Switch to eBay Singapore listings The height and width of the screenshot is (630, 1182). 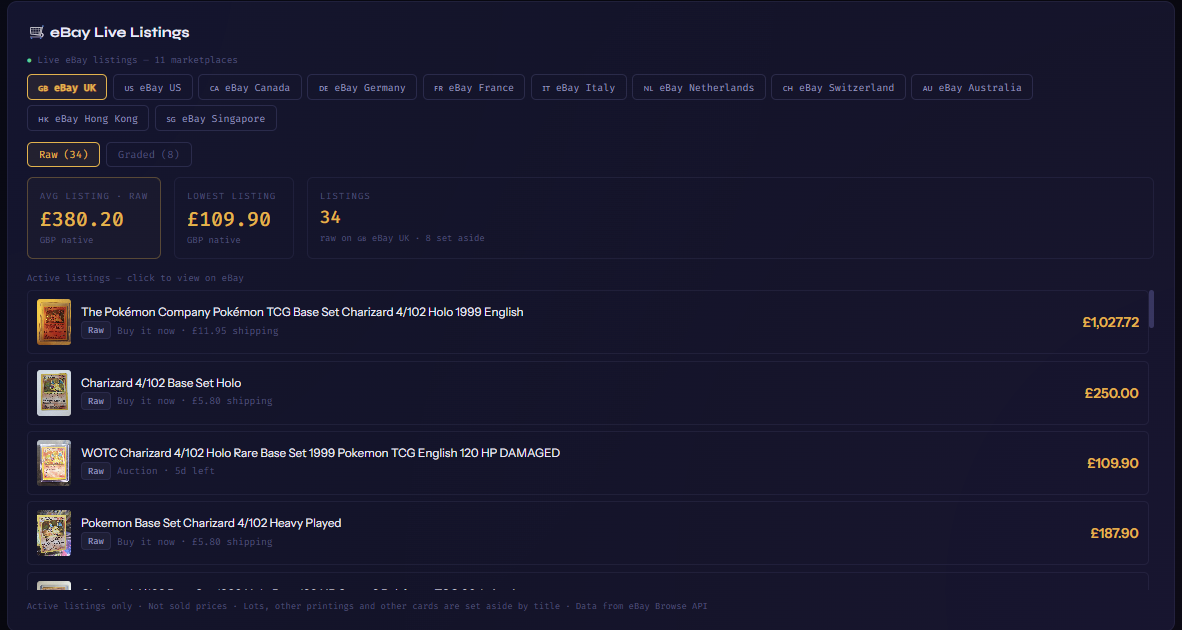pyautogui.click(x=216, y=118)
